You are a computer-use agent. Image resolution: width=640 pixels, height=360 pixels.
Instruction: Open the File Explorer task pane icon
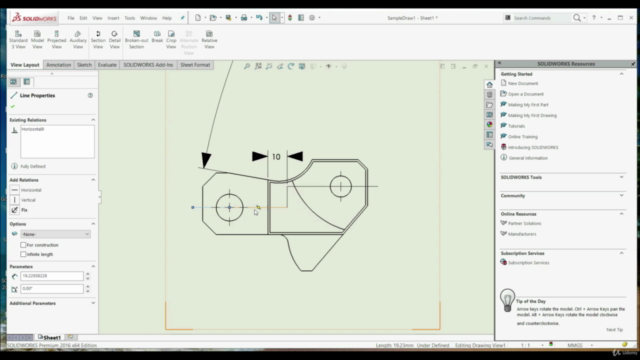coord(489,105)
